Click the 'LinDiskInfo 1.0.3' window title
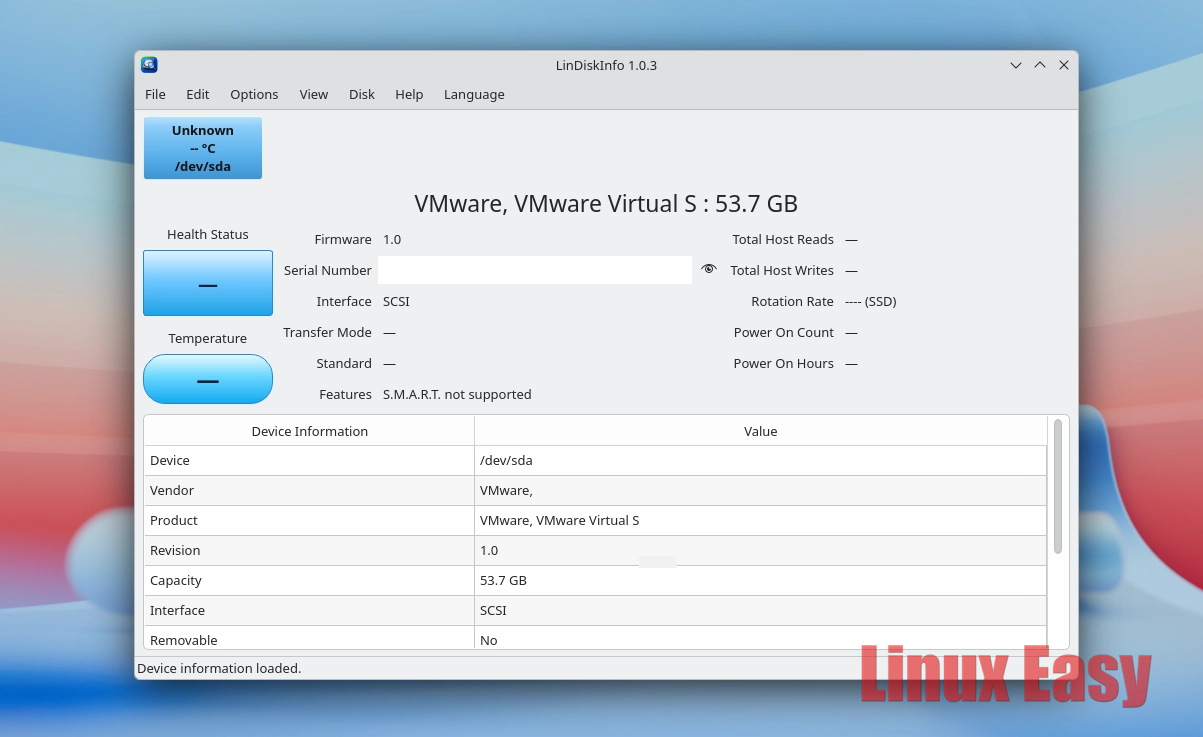The width and height of the screenshot is (1203, 737). pos(606,65)
